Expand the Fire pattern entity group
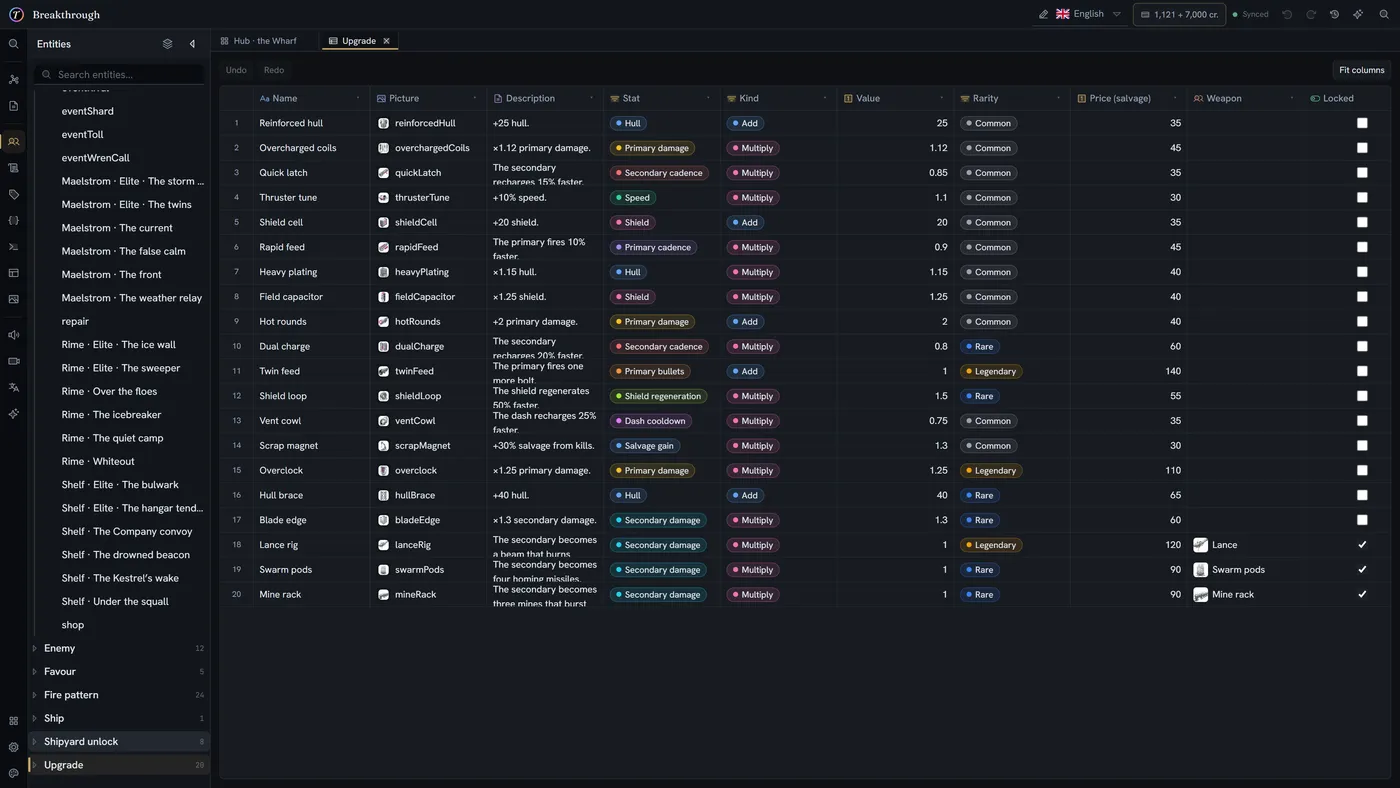Image resolution: width=1400 pixels, height=788 pixels. tap(34, 695)
